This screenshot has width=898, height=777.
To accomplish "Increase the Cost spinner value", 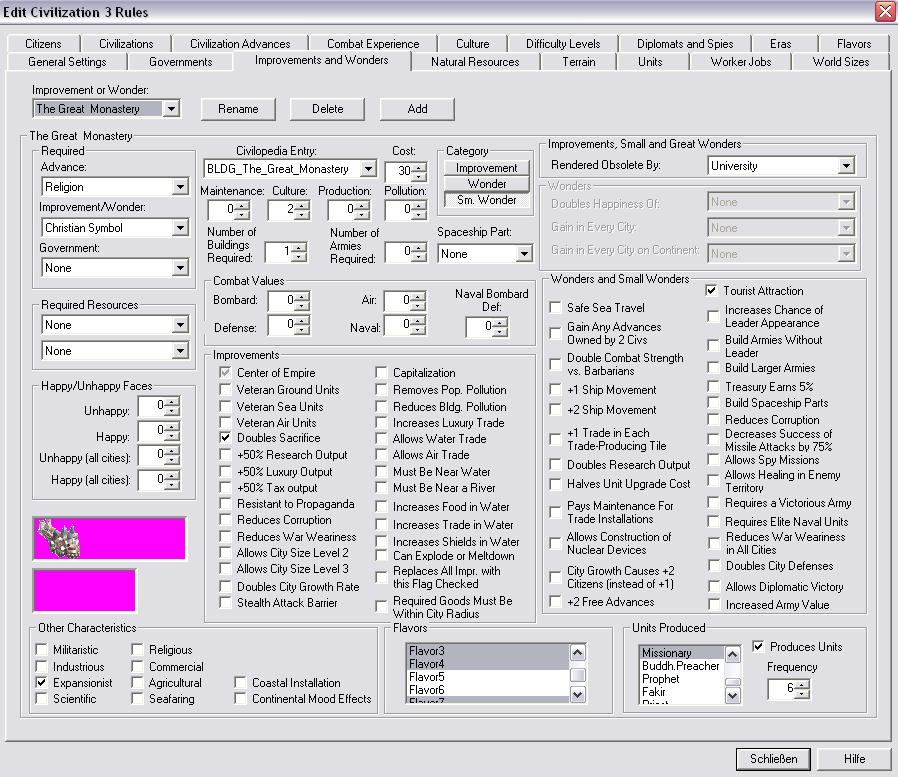I will [x=420, y=165].
